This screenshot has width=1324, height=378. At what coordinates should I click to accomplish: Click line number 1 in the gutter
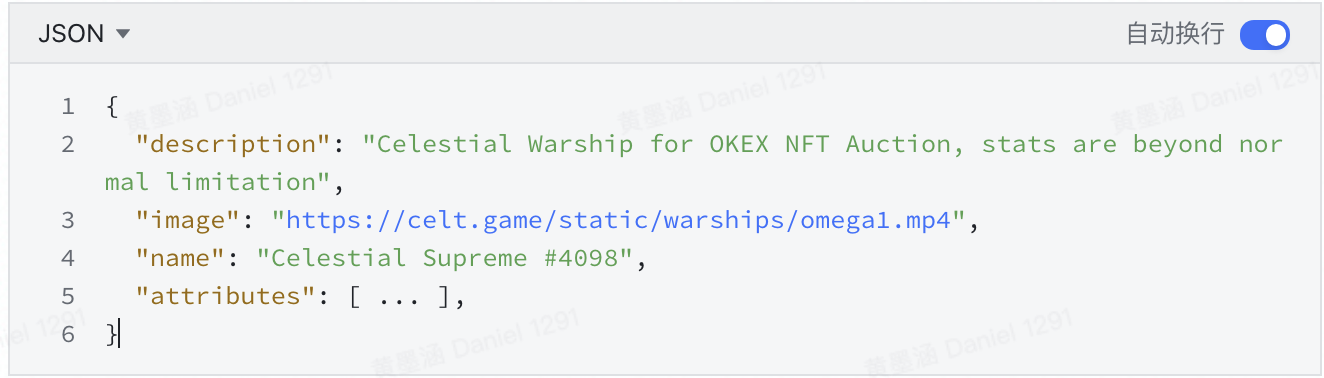point(67,106)
